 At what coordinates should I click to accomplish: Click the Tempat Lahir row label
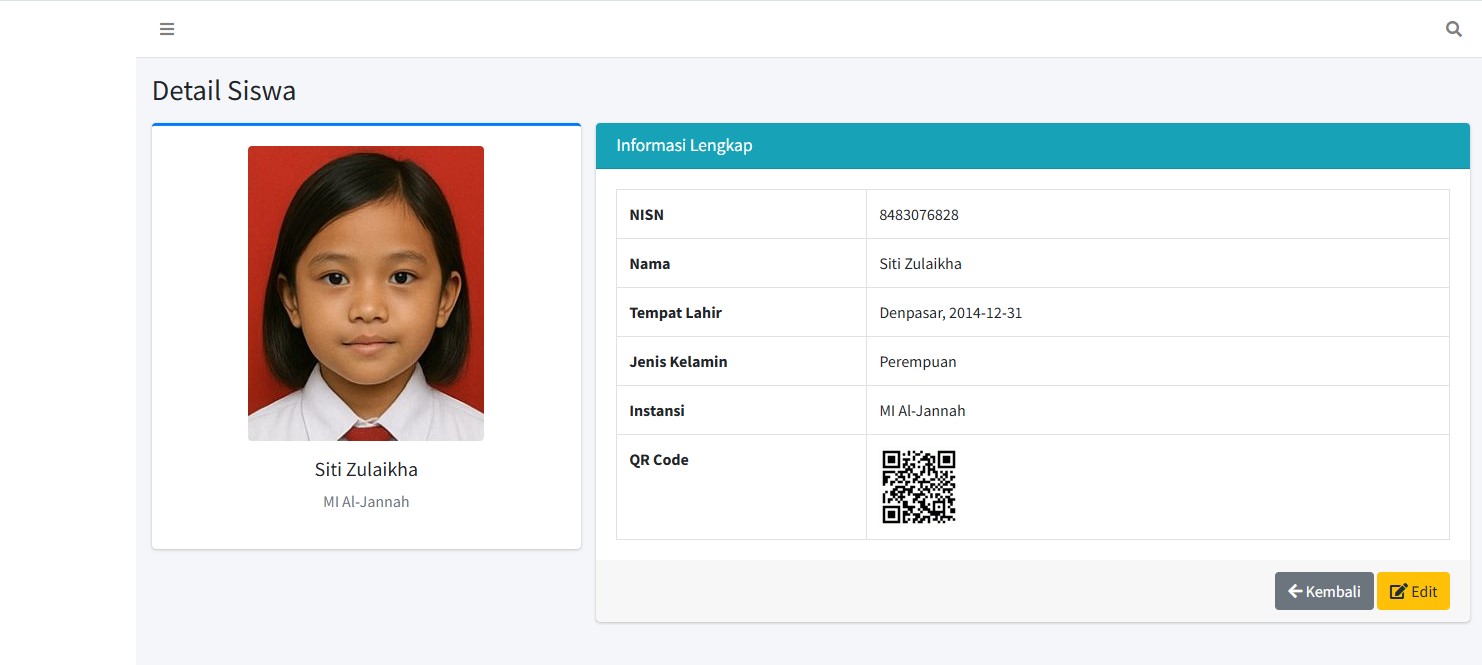click(675, 313)
